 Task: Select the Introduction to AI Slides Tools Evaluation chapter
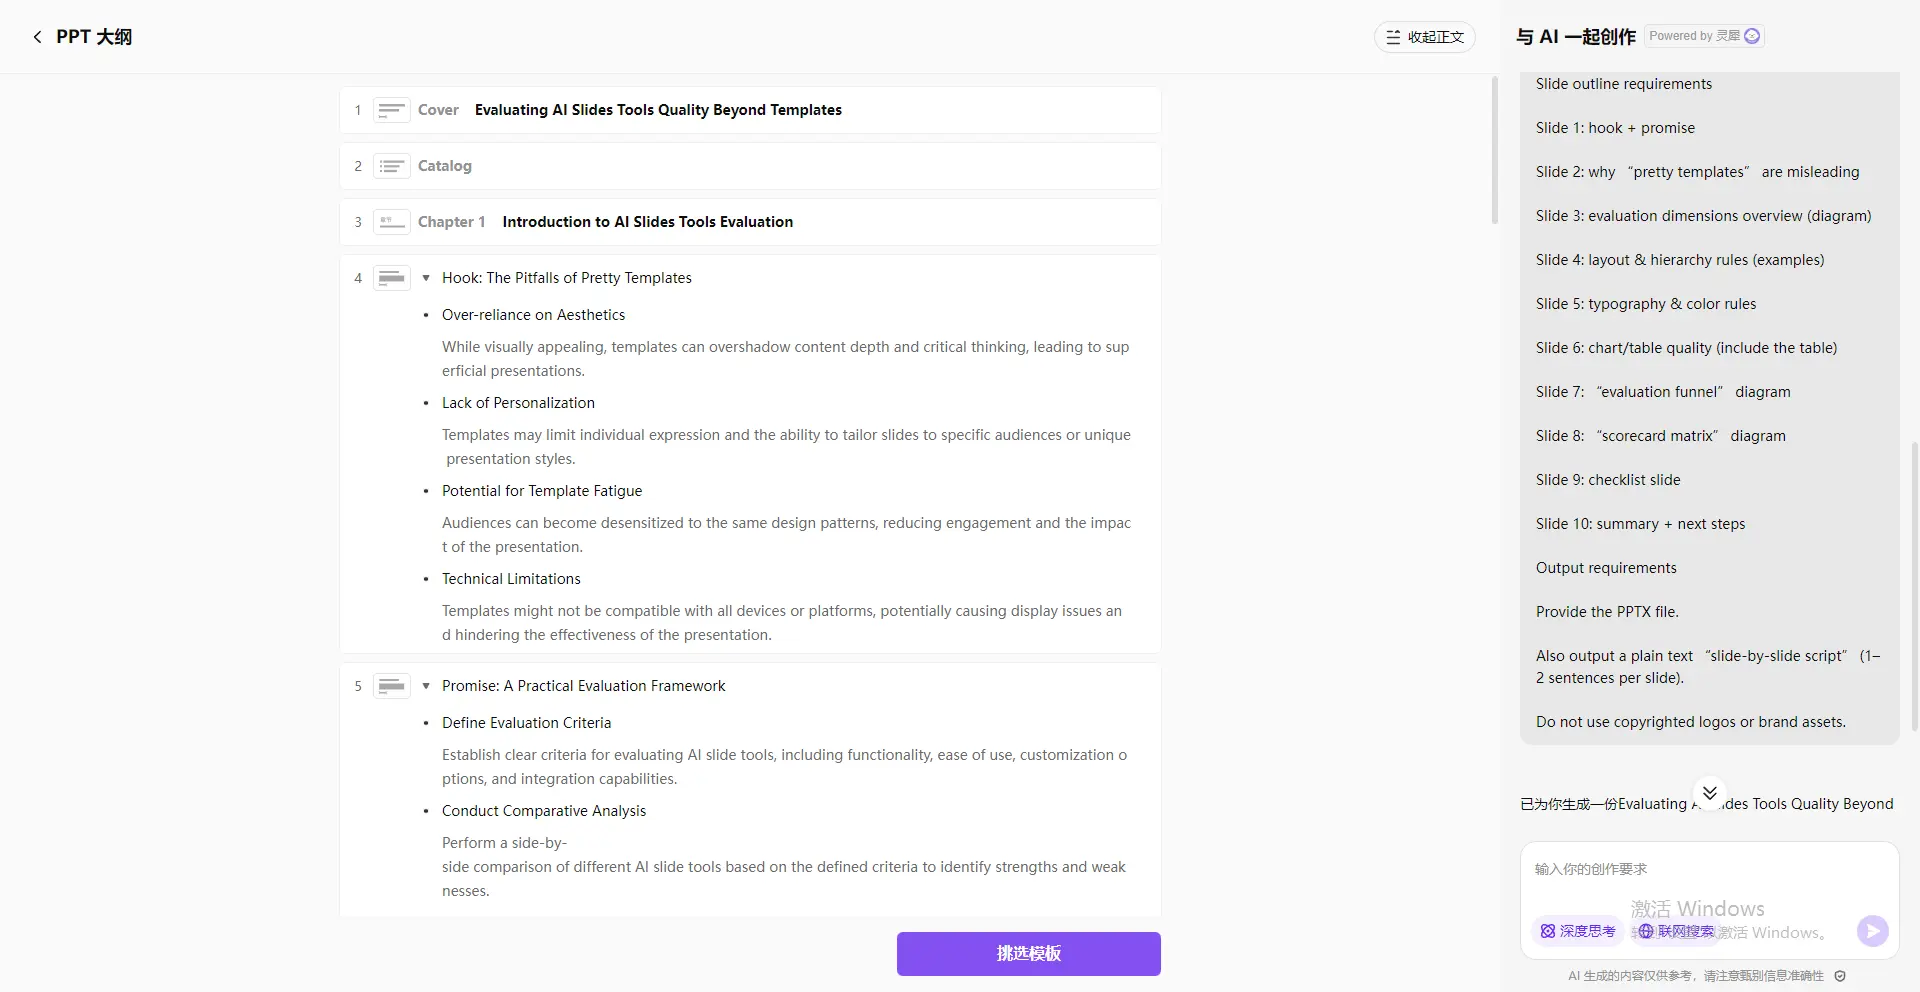[648, 222]
